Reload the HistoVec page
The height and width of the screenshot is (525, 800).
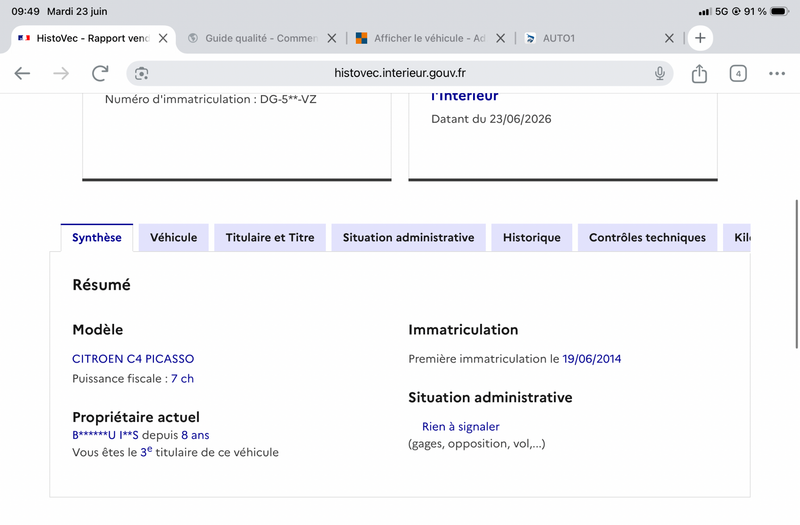100,73
